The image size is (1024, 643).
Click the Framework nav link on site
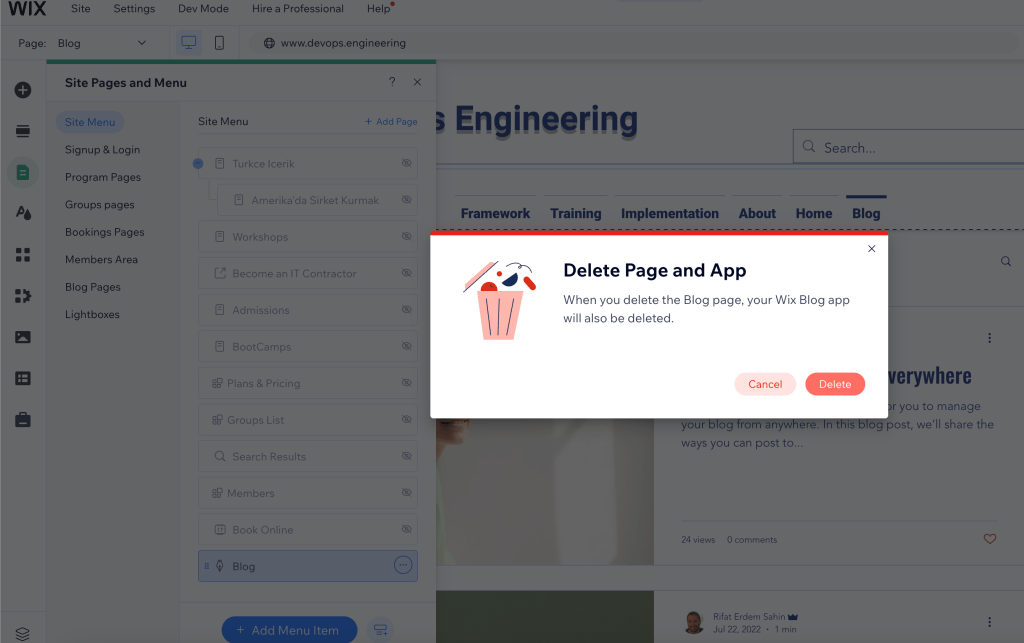pyautogui.click(x=495, y=213)
